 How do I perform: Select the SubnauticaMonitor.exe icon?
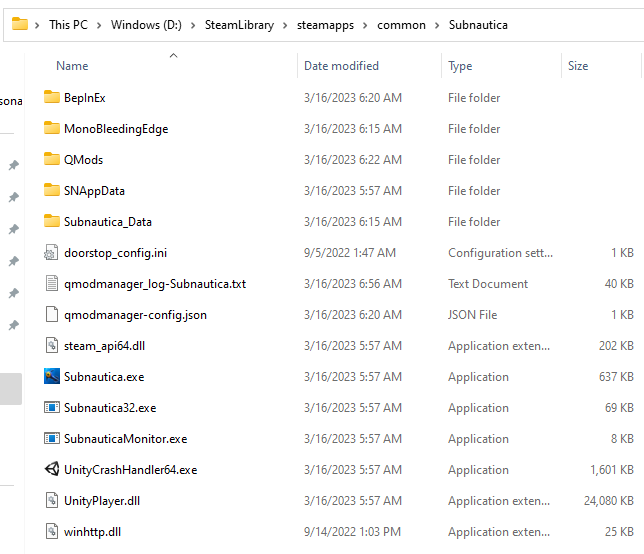[x=52, y=439]
